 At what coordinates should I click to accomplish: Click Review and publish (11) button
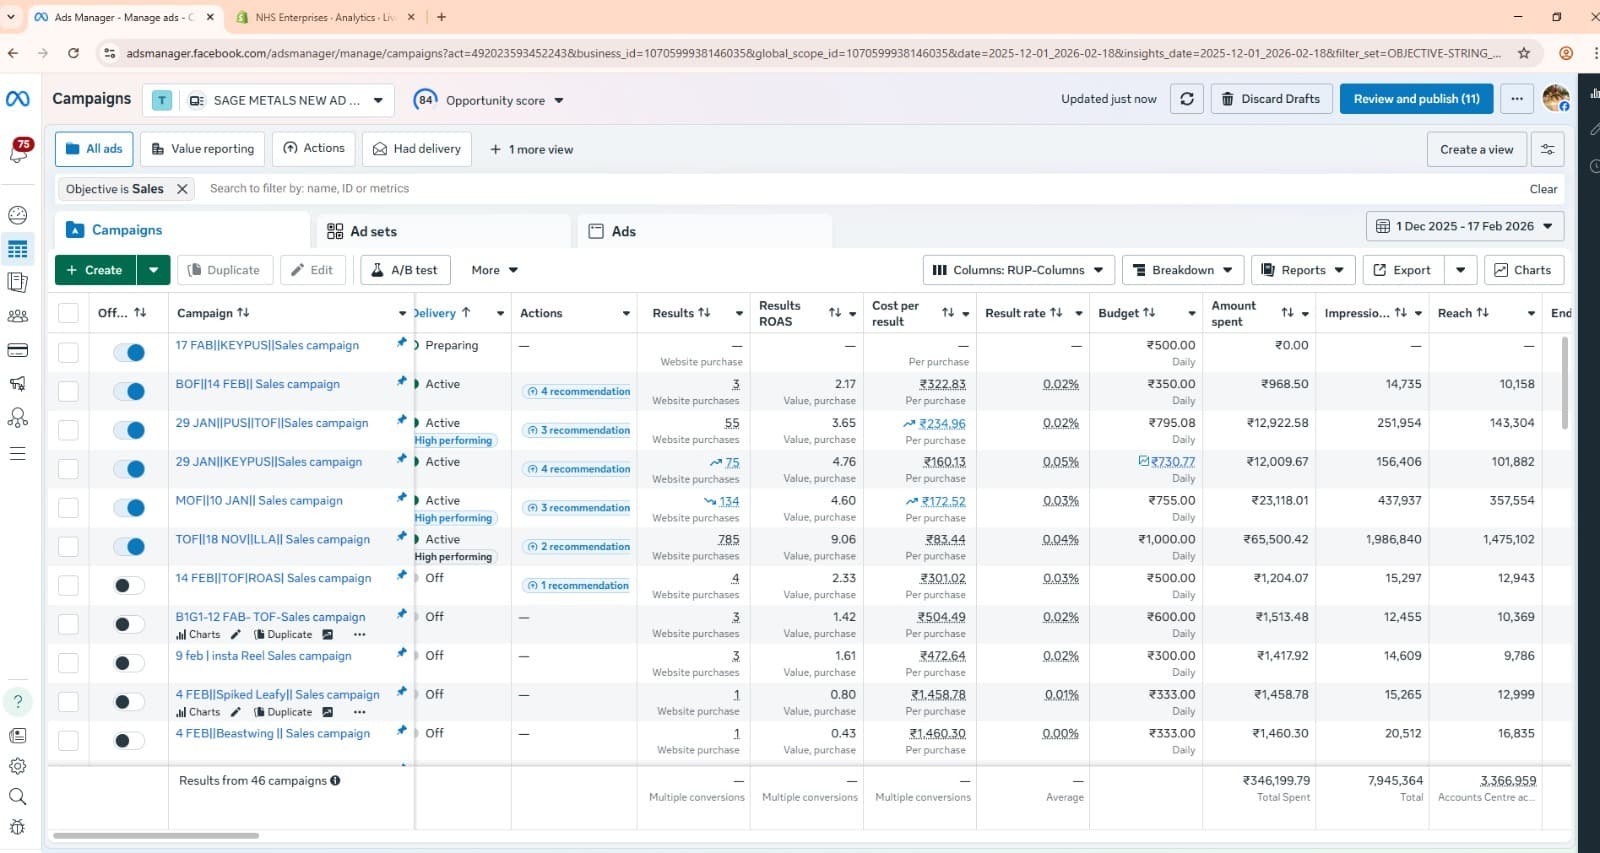1416,99
